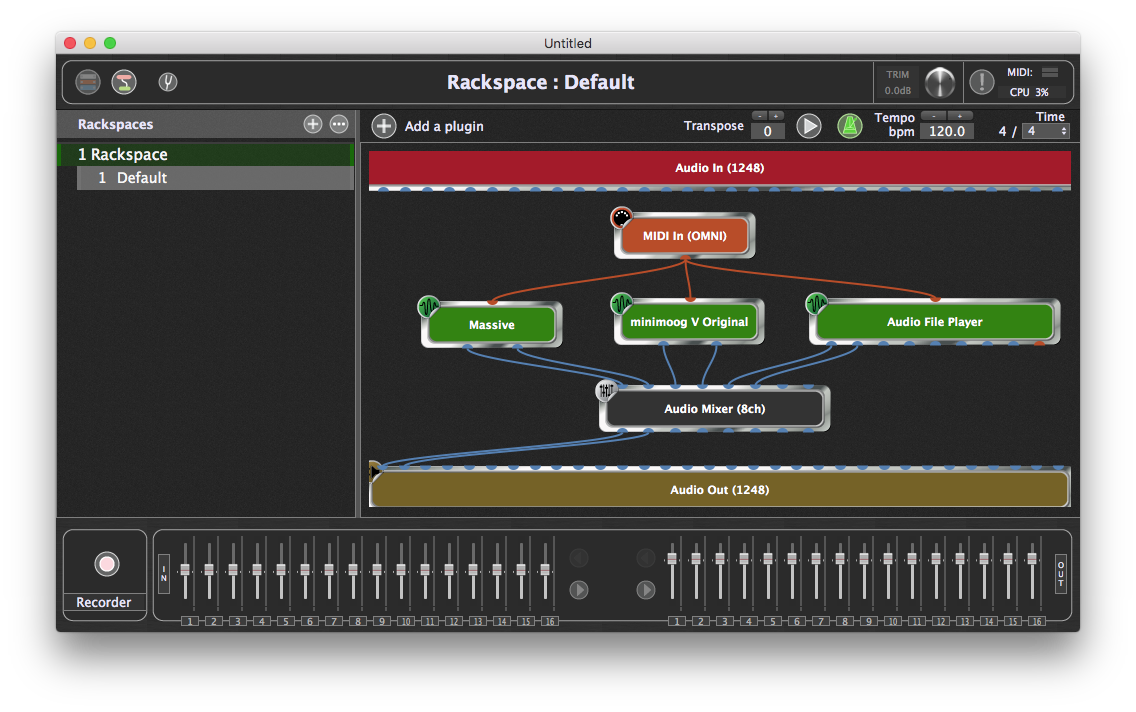
Task: Click input channel 8 fader
Action: [353, 569]
